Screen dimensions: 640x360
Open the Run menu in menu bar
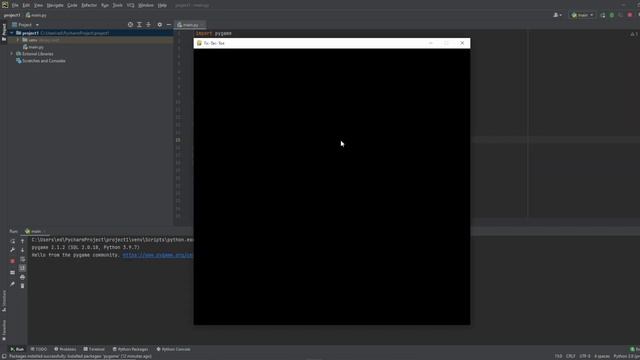coord(105,5)
